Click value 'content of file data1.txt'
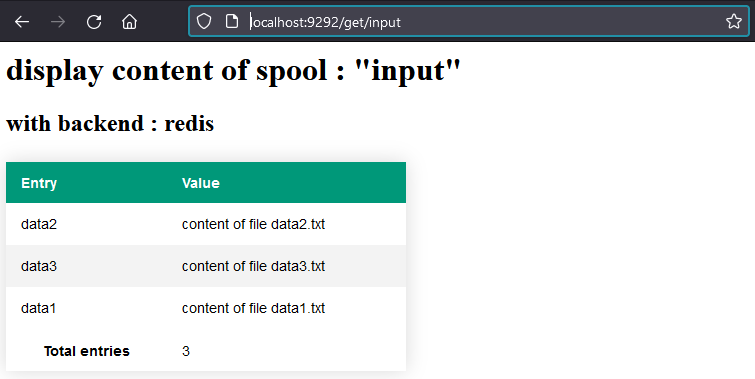Viewport: 755px width, 379px height. click(x=253, y=308)
